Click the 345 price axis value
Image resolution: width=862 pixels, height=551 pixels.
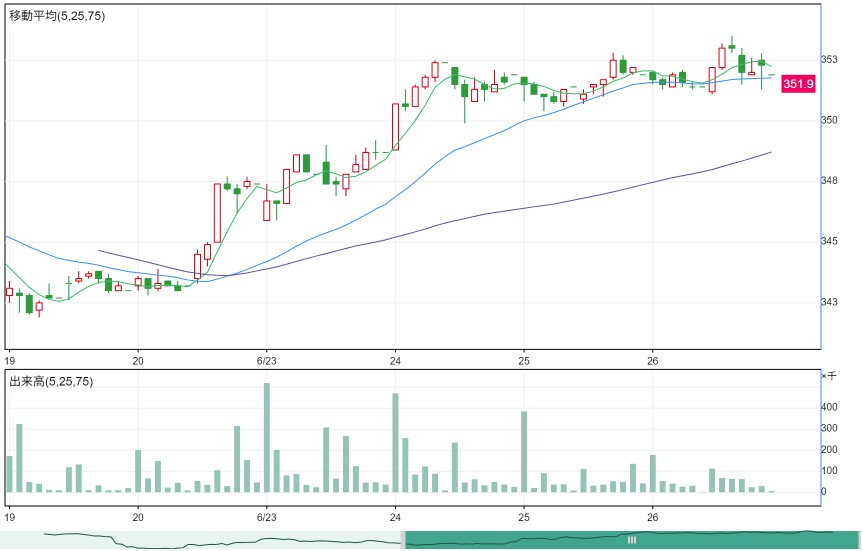point(829,241)
